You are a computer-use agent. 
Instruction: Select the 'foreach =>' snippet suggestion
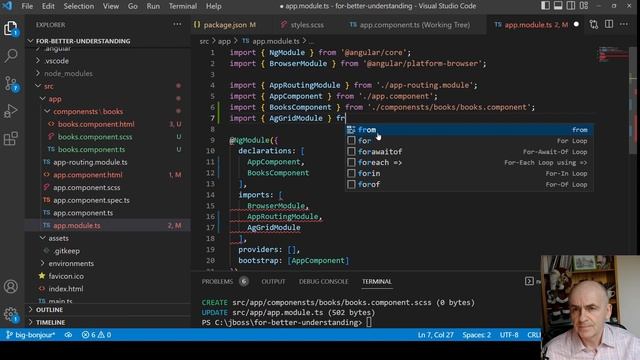click(x=469, y=162)
